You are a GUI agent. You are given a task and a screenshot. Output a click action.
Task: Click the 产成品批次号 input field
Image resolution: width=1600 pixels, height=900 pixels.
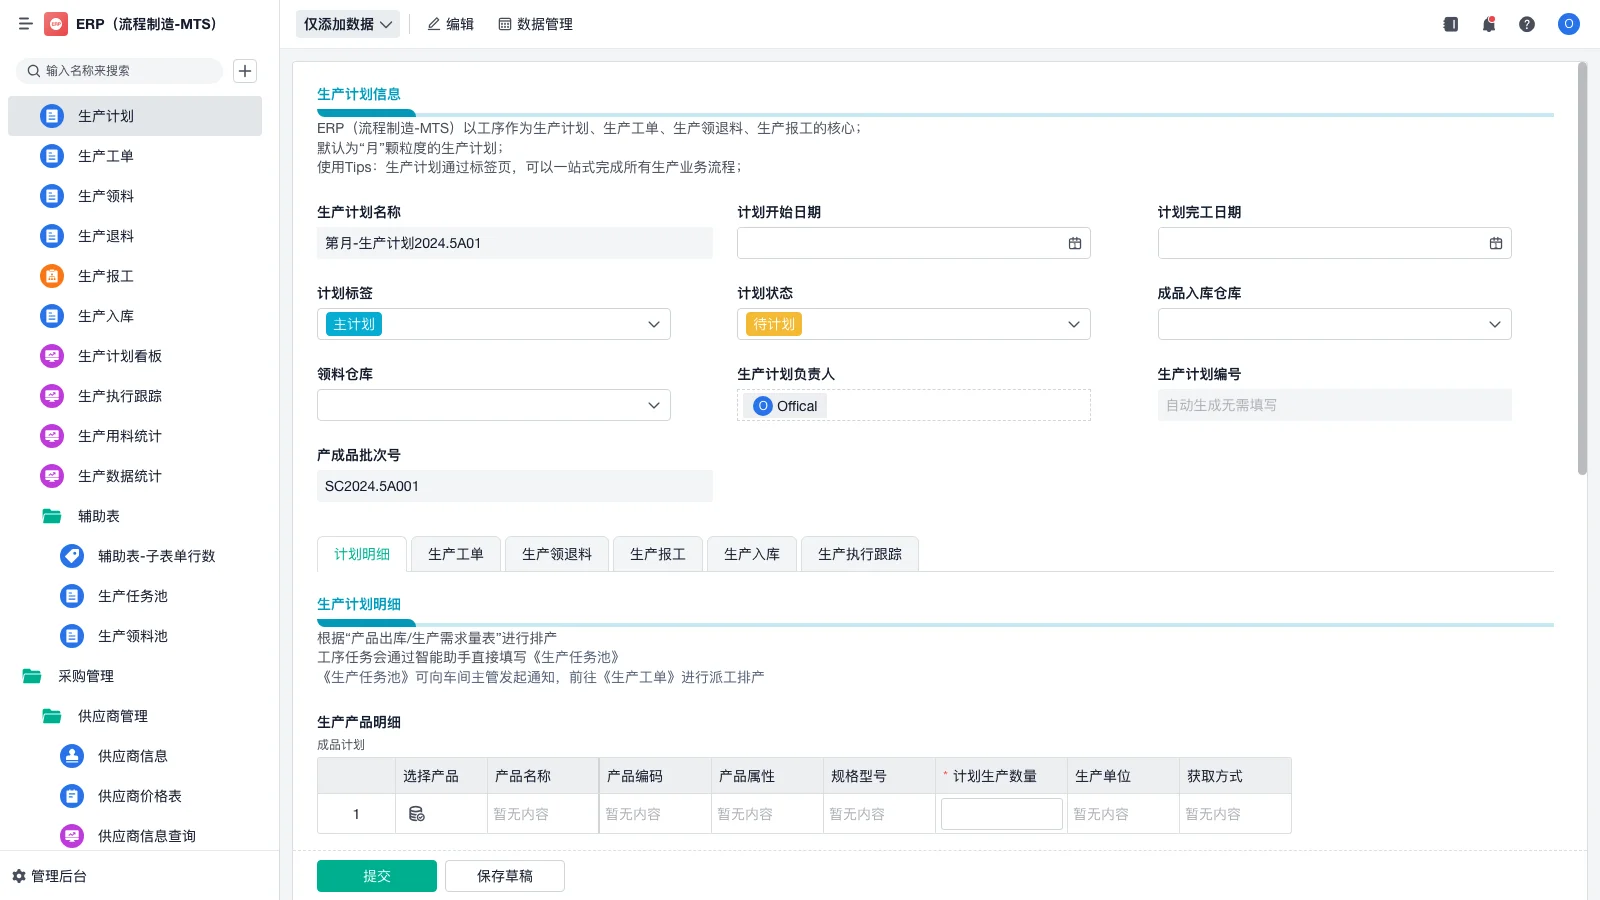click(x=515, y=486)
